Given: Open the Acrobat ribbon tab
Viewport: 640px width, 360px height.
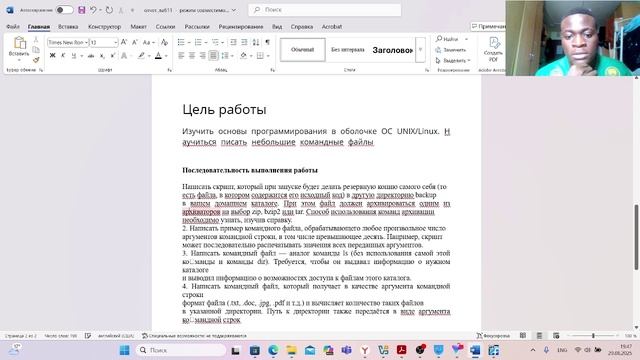Looking at the screenshot, I should 332,27.
